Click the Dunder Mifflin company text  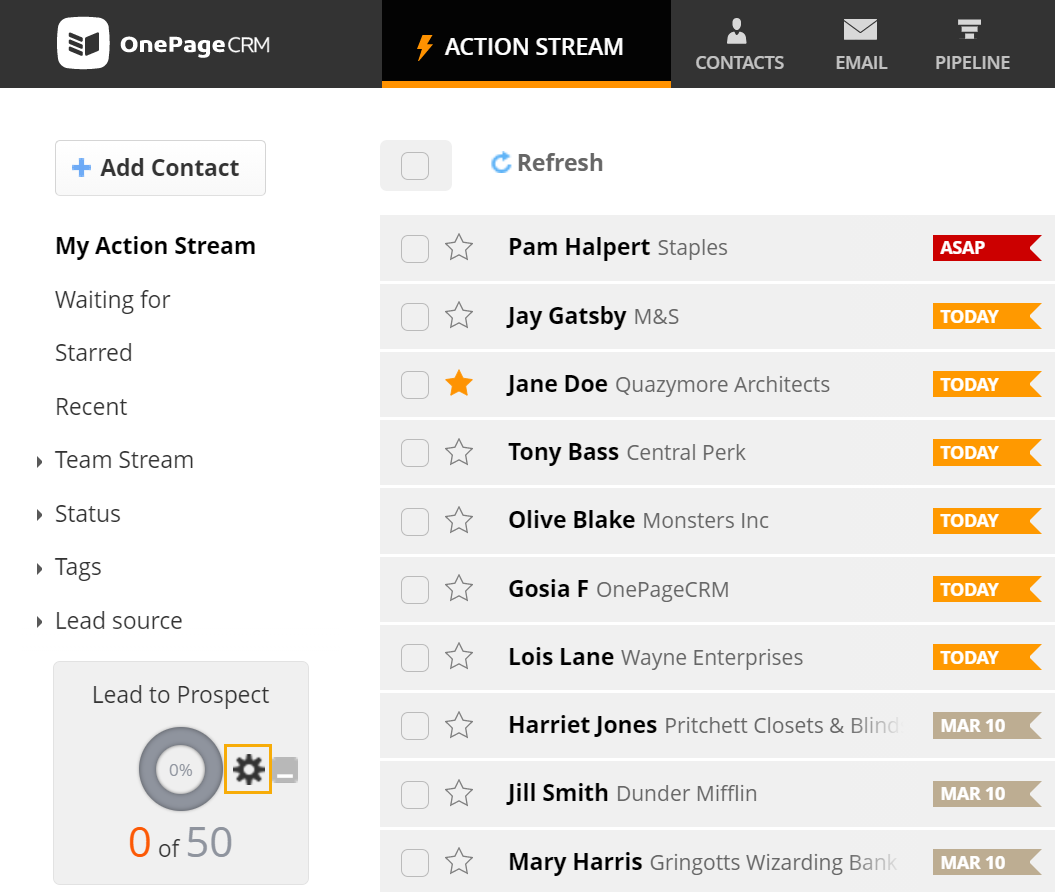686,794
